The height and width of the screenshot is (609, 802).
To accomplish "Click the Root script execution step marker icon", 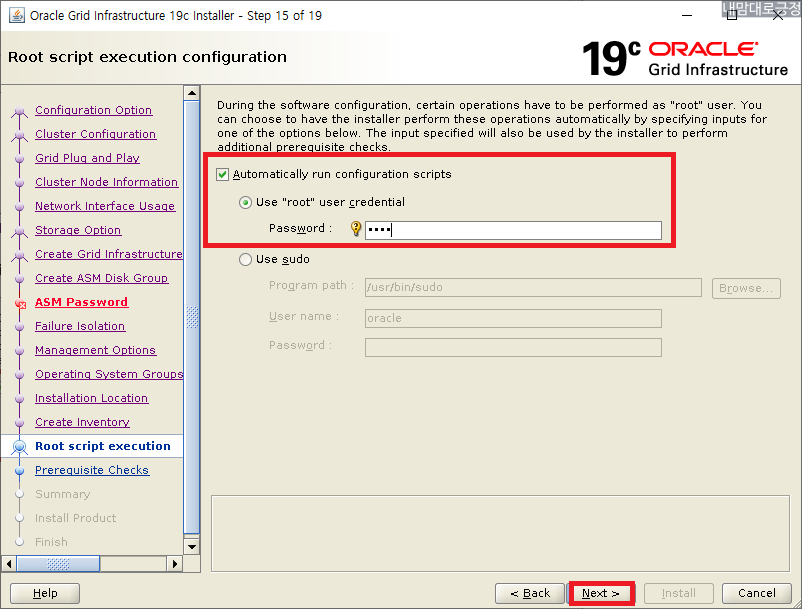I will [x=19, y=446].
